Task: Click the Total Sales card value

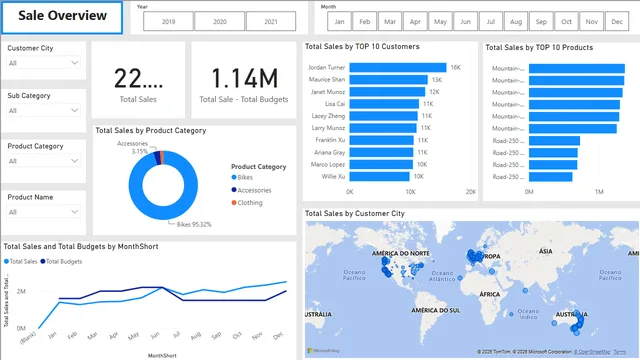Action: 138,78
